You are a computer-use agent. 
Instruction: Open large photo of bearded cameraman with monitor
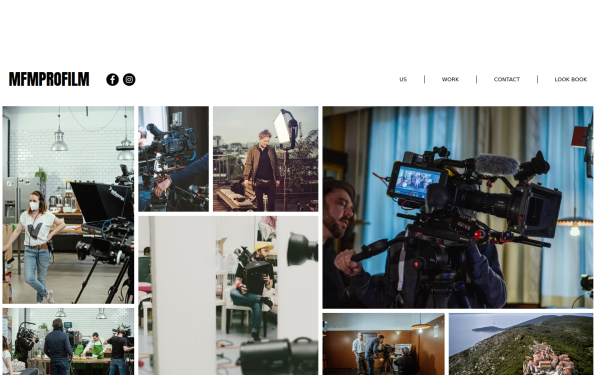[x=458, y=207]
